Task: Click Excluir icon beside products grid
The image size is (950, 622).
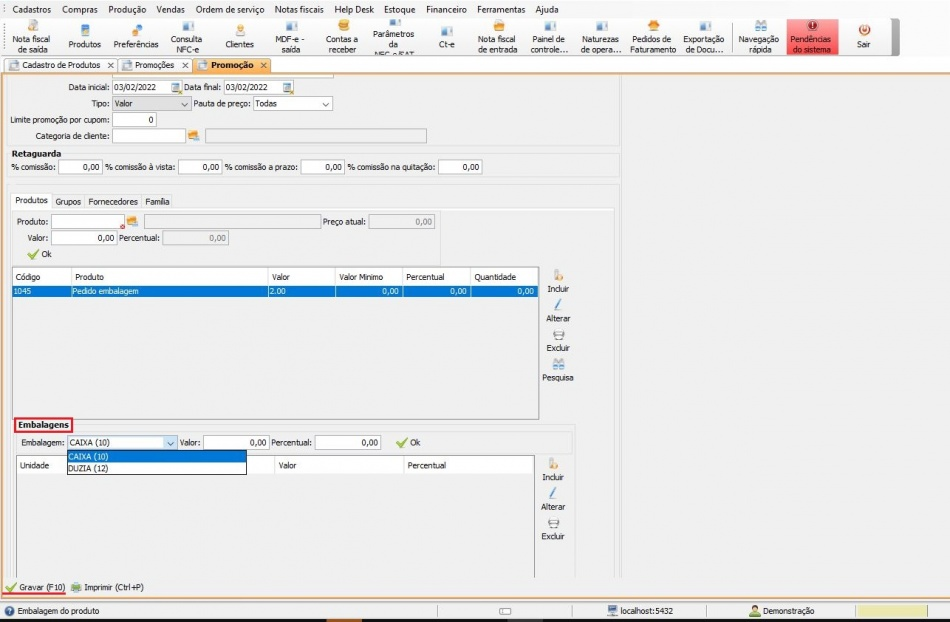Action: point(558,341)
